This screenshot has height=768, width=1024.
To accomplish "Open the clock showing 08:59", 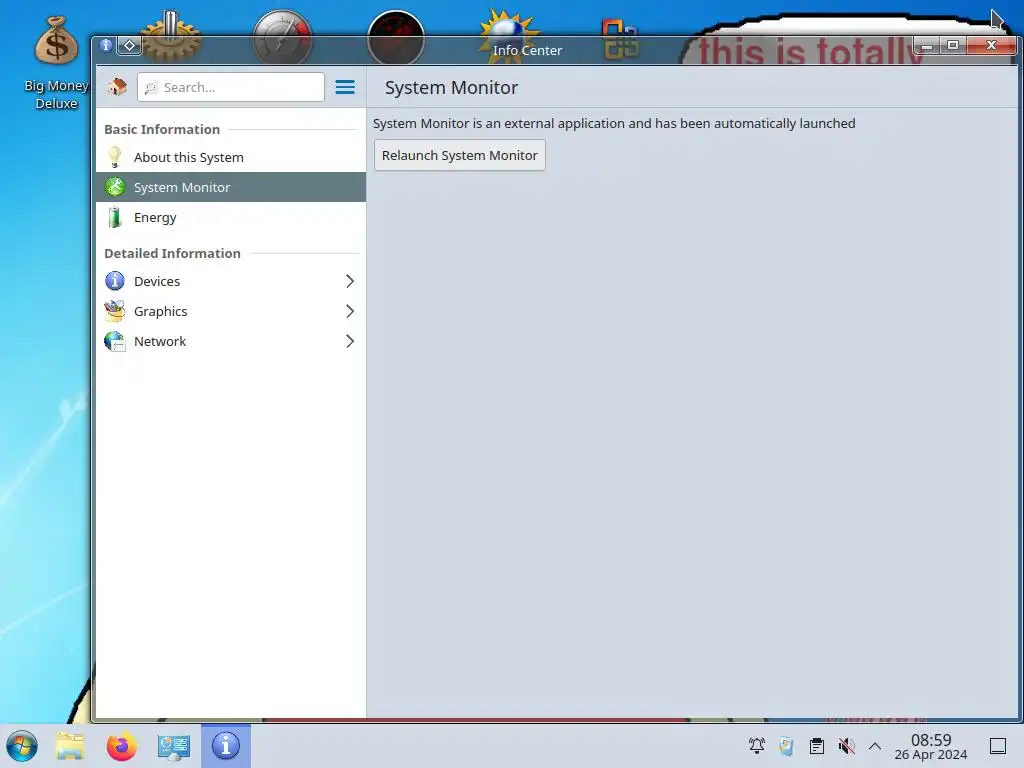I will click(x=931, y=746).
